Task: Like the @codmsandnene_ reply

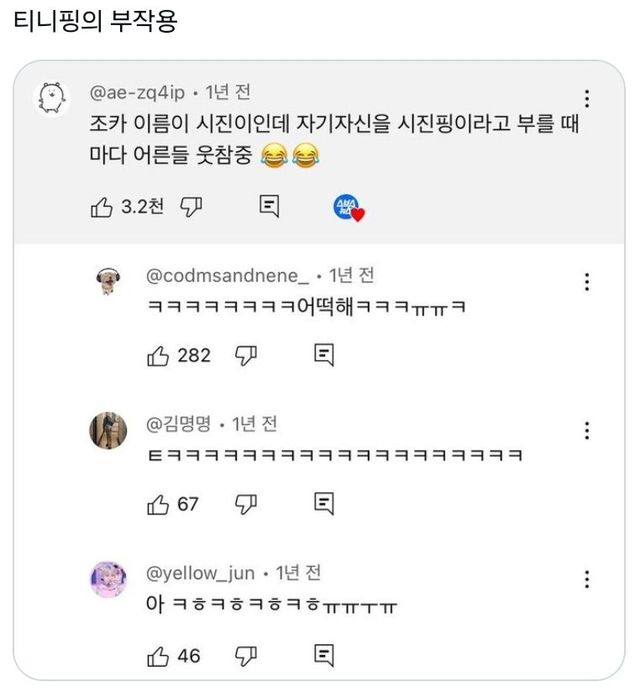Action: click(158, 355)
